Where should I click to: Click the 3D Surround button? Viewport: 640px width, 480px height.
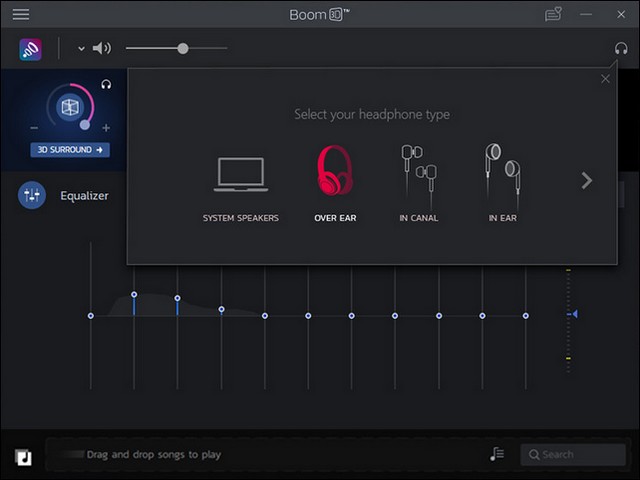tap(70, 150)
